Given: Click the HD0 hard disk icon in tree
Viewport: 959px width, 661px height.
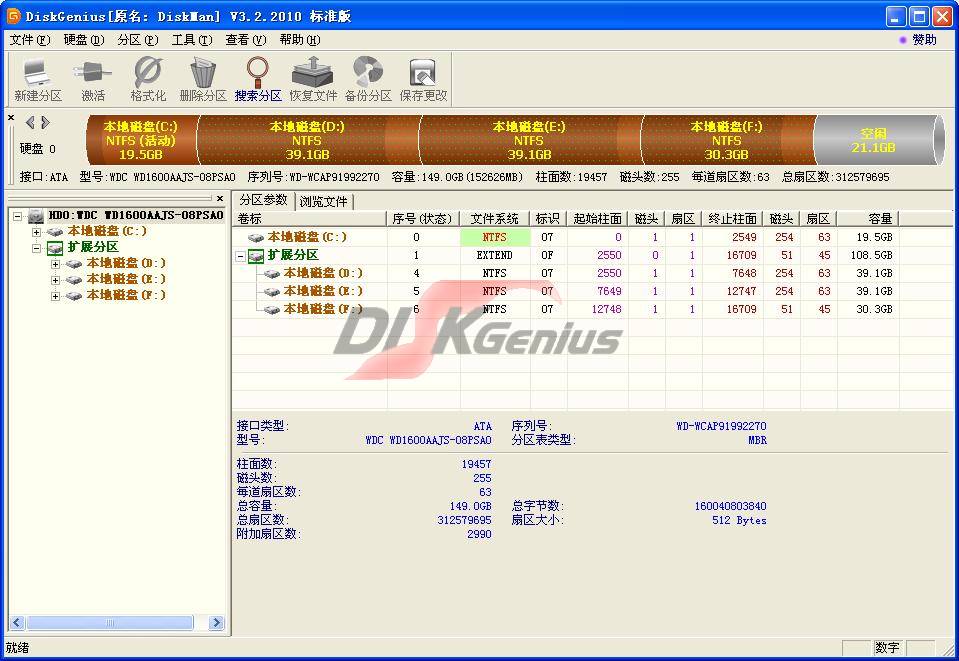Looking at the screenshot, I should [x=36, y=215].
